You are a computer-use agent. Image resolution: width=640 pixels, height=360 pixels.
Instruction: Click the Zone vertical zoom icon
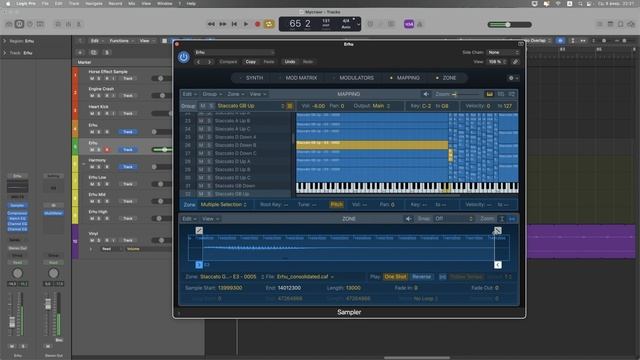502,219
